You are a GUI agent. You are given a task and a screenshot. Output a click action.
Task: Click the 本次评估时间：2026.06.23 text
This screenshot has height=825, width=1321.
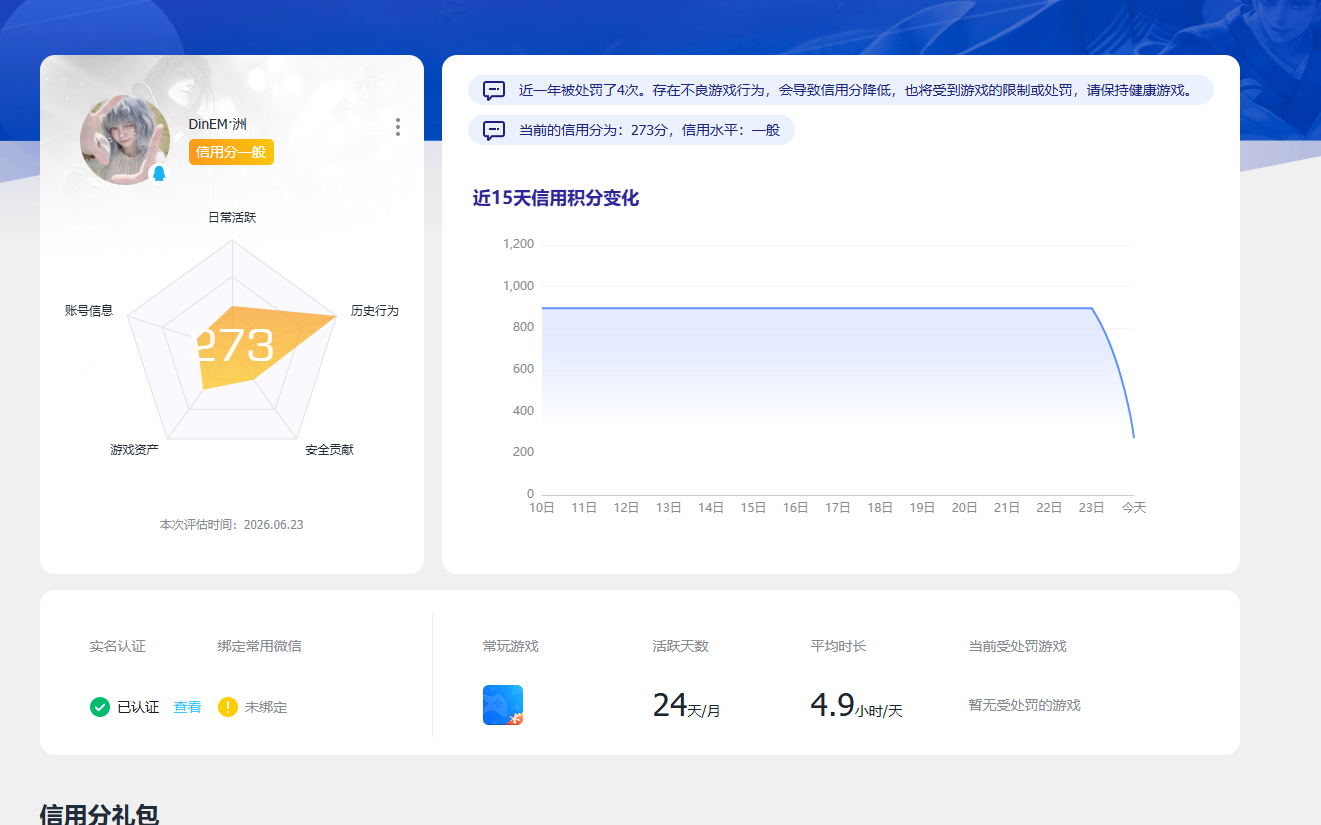(x=231, y=525)
